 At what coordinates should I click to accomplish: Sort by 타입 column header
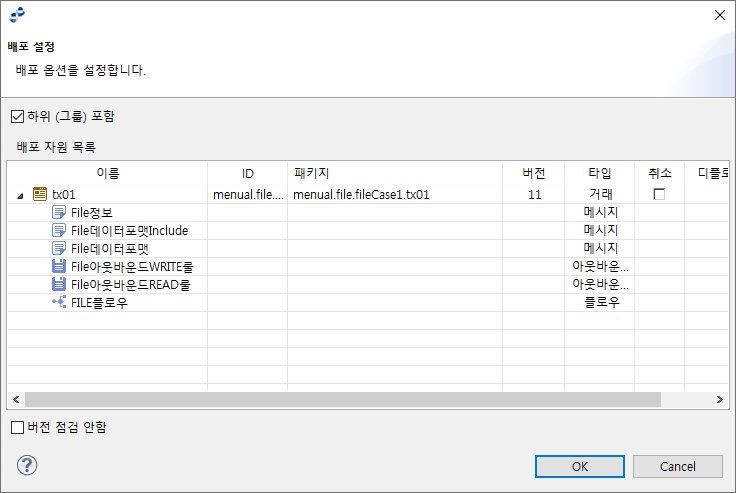[600, 173]
